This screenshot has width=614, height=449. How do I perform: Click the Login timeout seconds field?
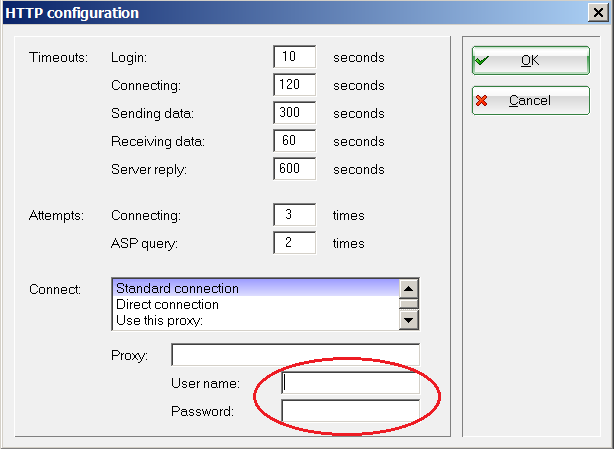coord(294,57)
